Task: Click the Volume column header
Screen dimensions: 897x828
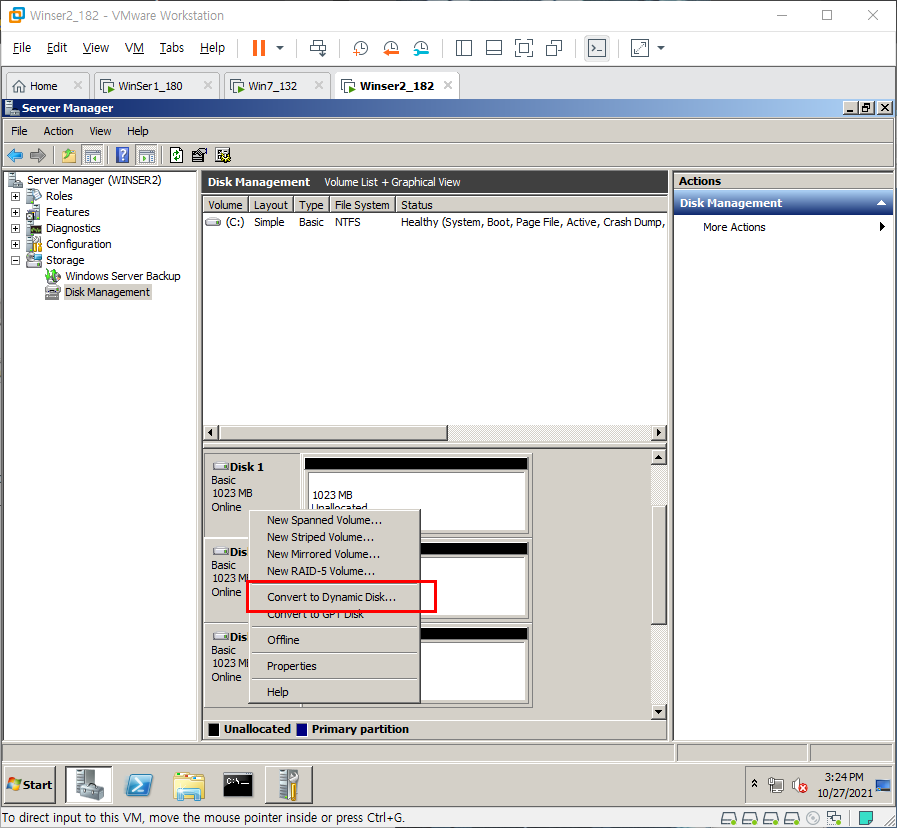Action: [225, 205]
